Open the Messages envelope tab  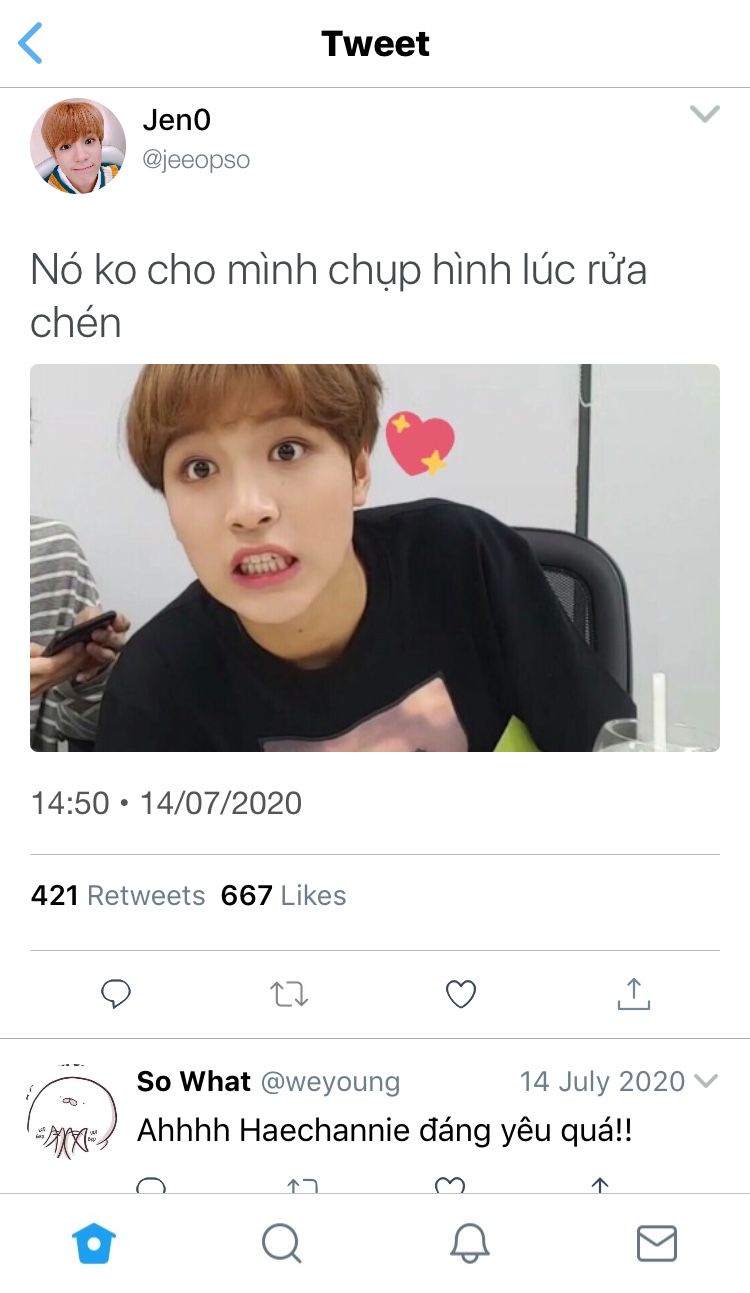[657, 1243]
